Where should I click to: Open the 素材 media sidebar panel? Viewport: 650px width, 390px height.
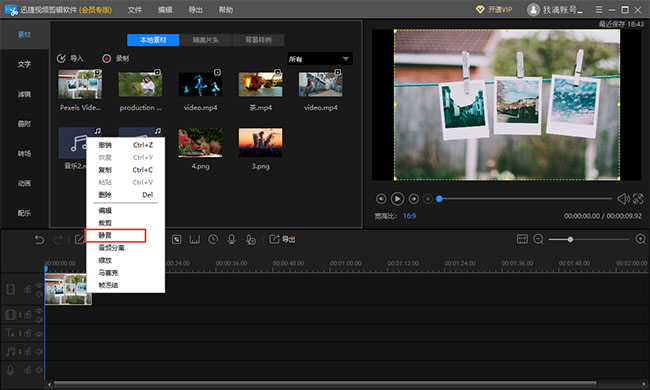(24, 34)
